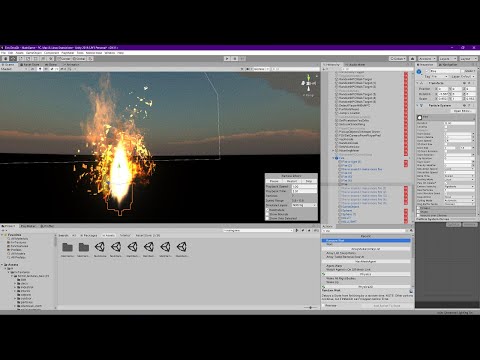Click the editor Pause button

[x=235, y=59]
